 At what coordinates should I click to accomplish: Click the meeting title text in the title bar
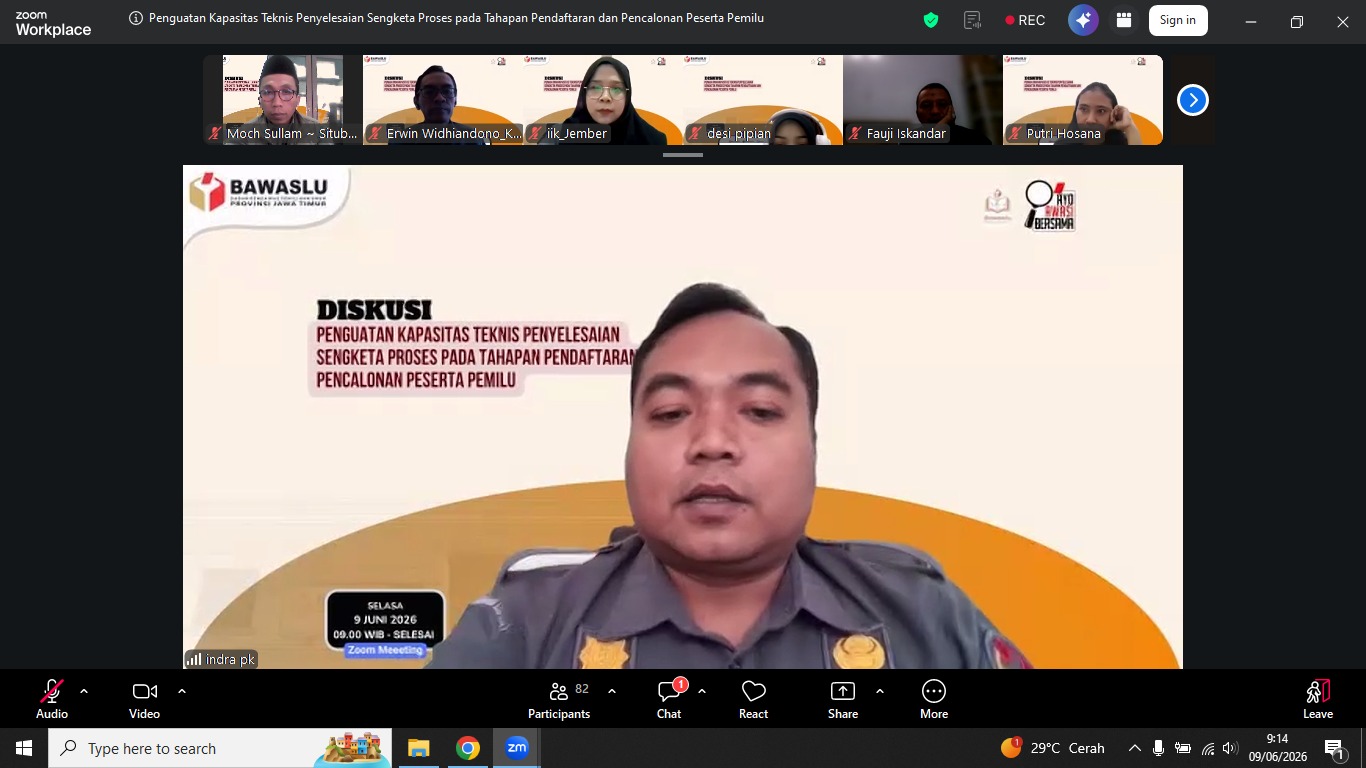[456, 18]
